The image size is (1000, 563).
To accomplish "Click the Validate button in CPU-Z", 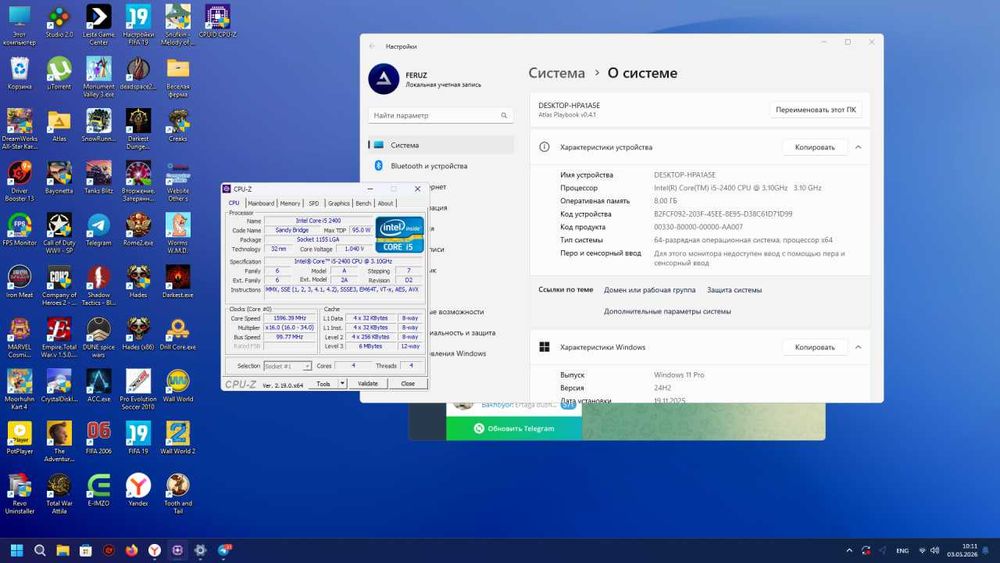I will pos(367,384).
